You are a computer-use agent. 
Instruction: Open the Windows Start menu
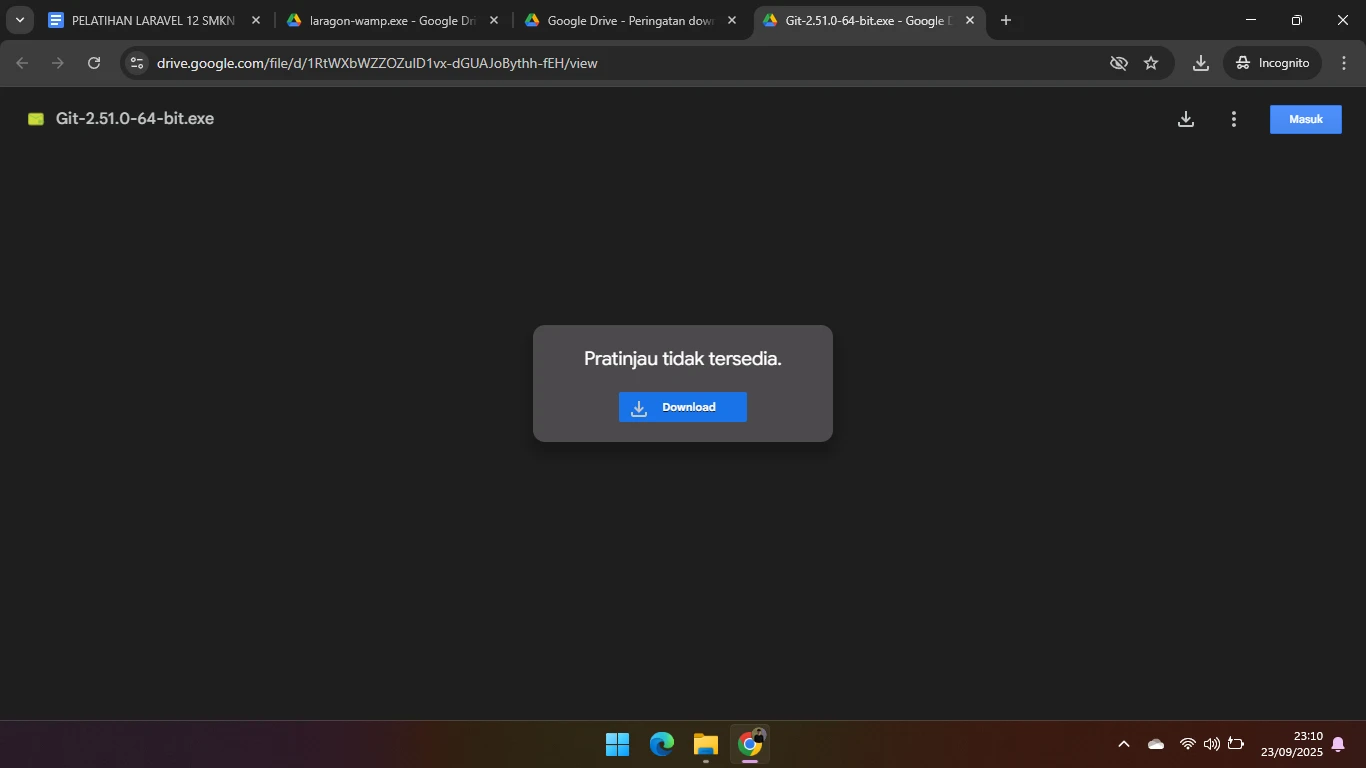point(617,744)
